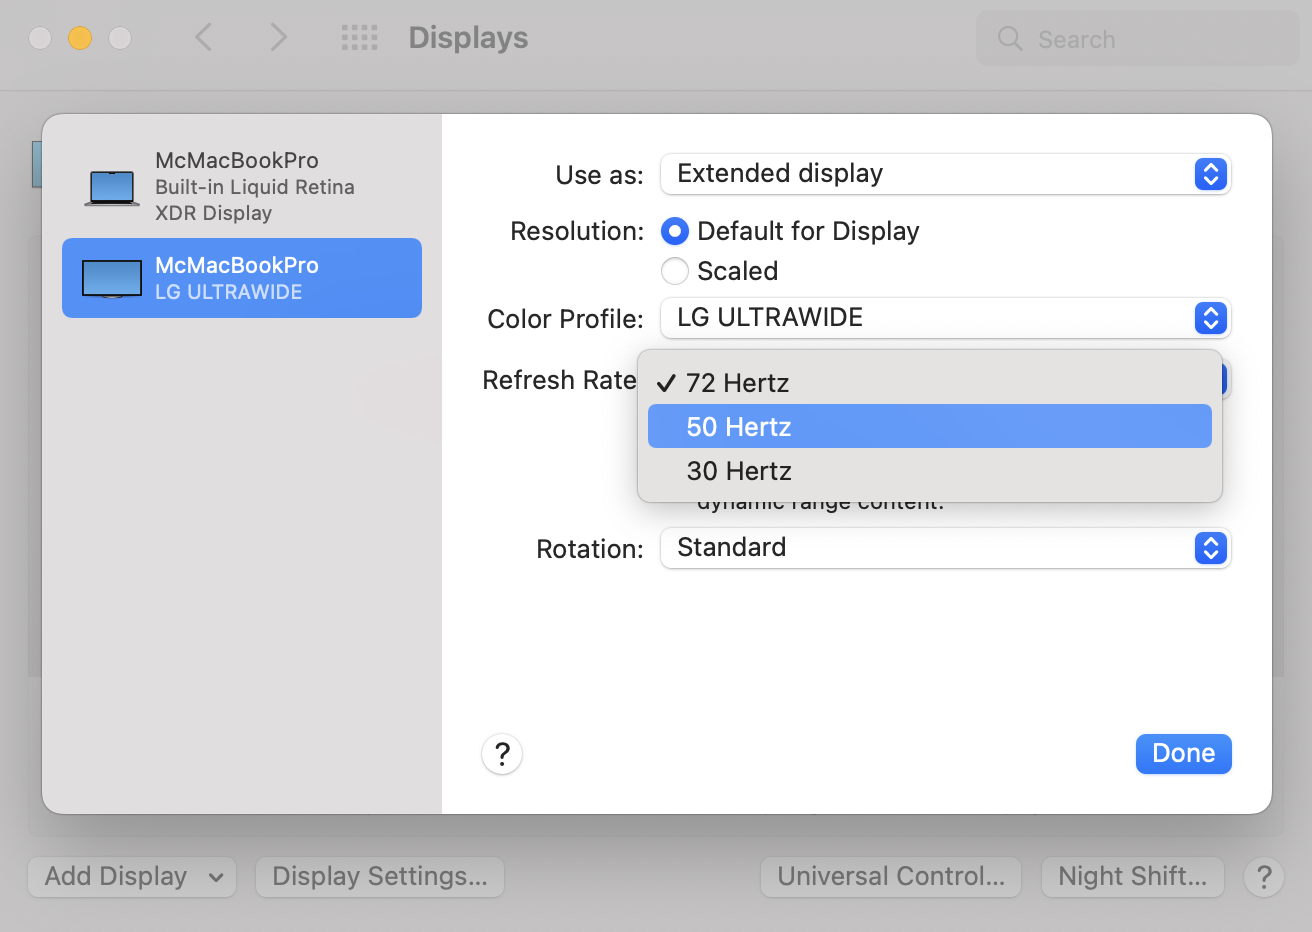The image size is (1312, 932).
Task: Open the show-all preferences grid
Action: pos(360,38)
